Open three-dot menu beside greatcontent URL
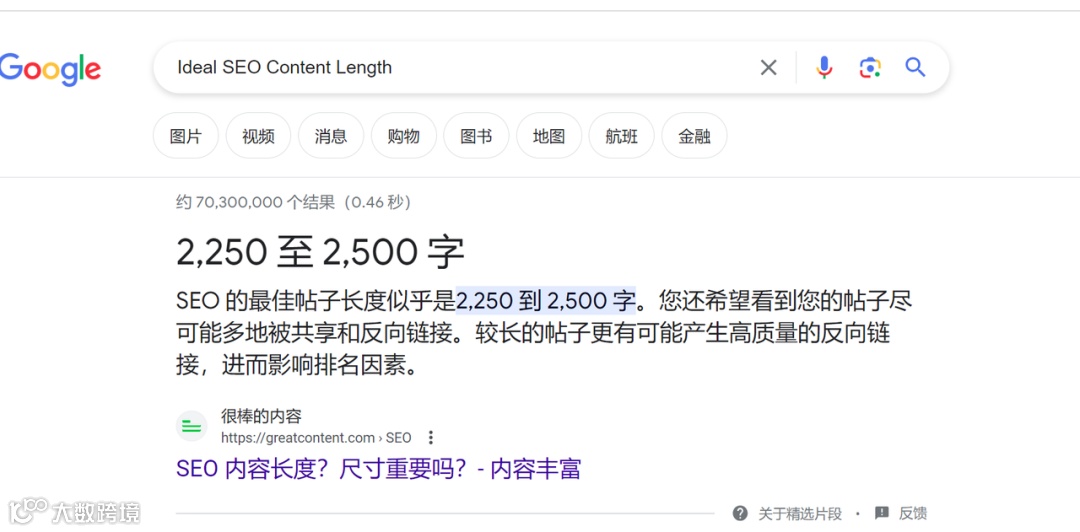The image size is (1080, 532). coord(430,438)
